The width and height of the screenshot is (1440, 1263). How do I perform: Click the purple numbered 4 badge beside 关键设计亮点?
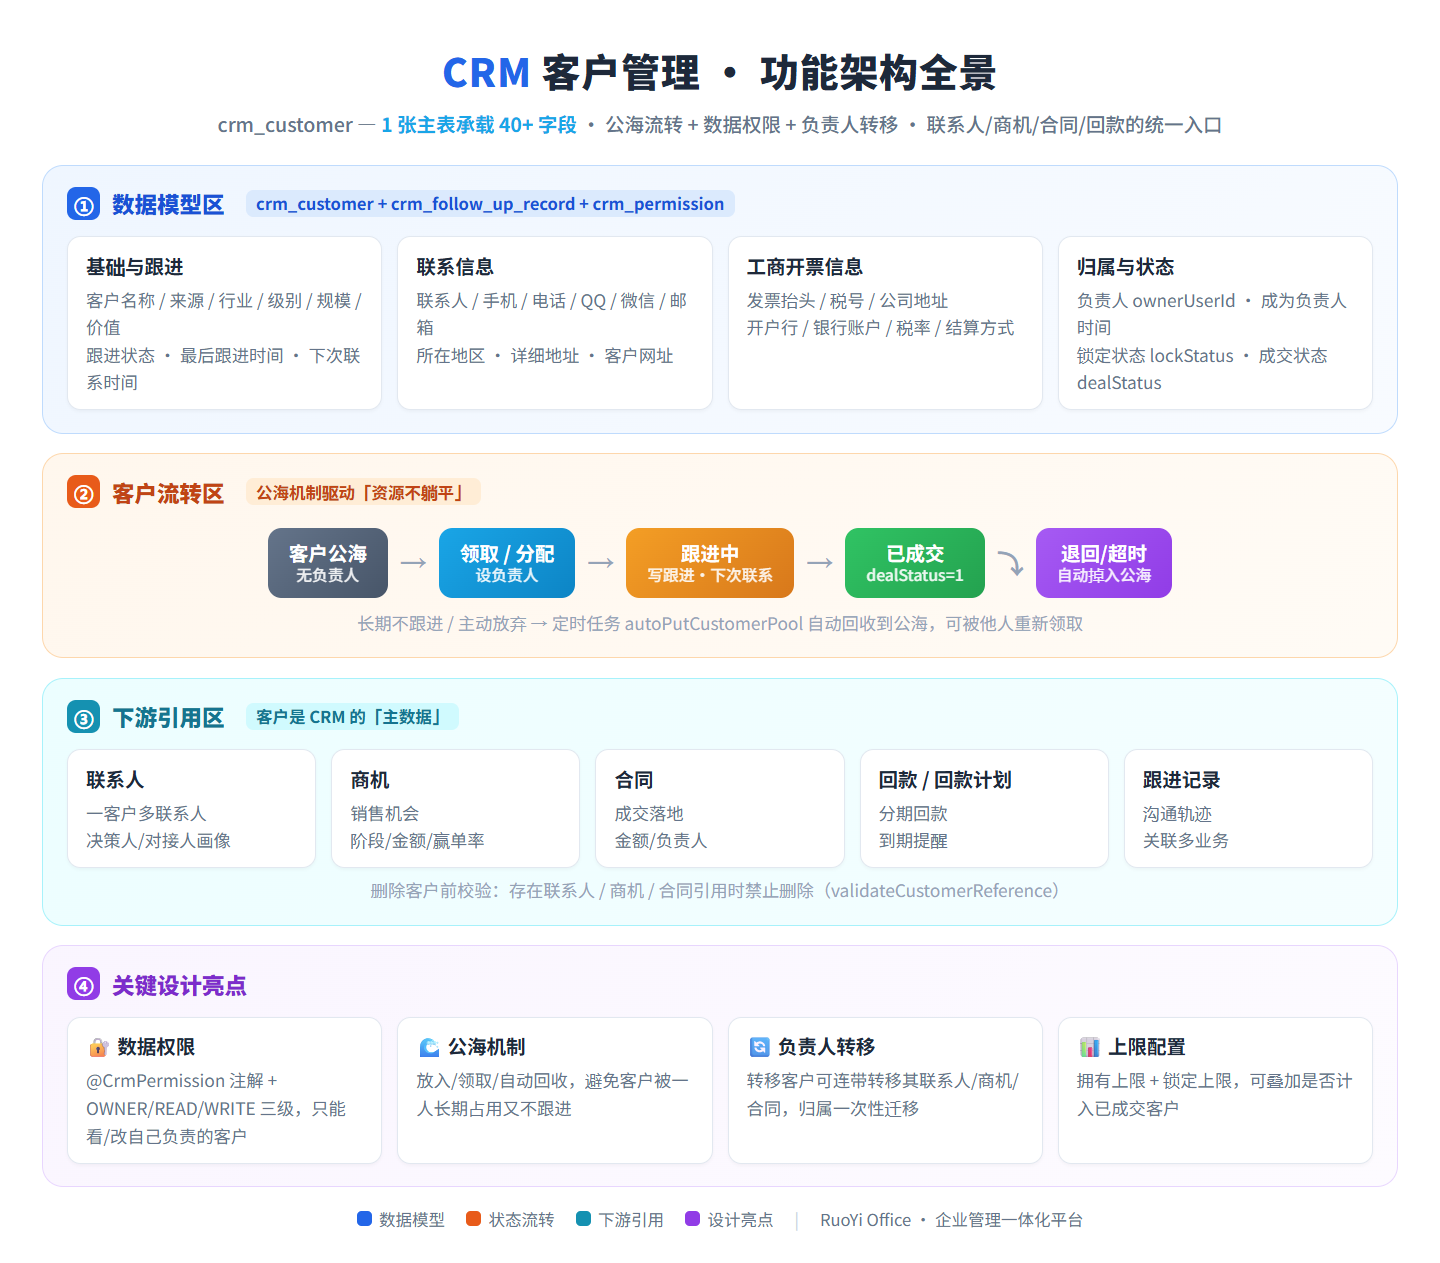[x=84, y=985]
